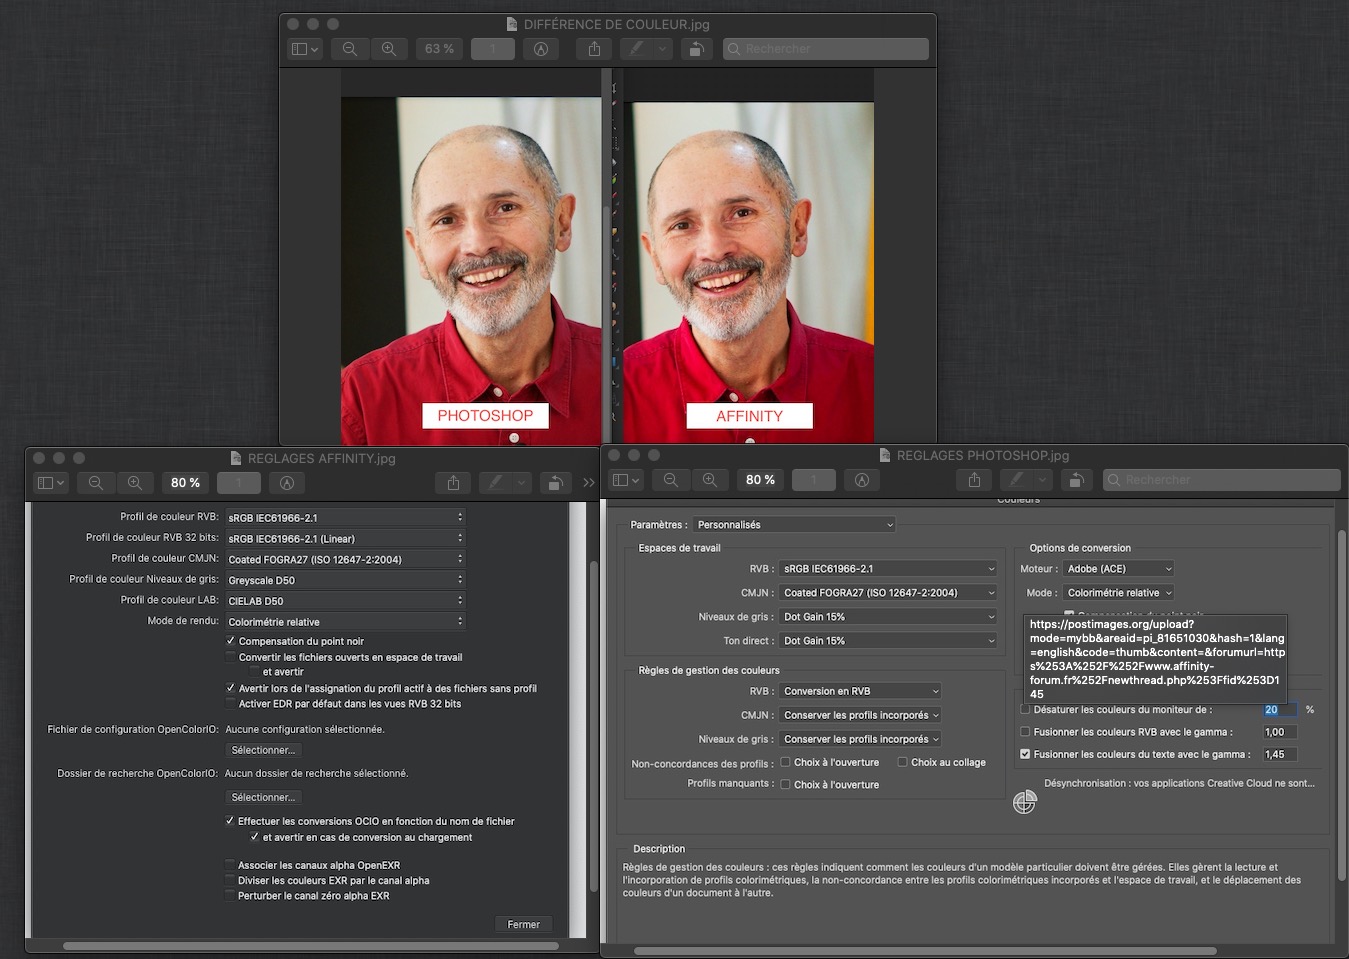
Task: Click monitor desaturation value field showing 20
Action: [x=1280, y=709]
